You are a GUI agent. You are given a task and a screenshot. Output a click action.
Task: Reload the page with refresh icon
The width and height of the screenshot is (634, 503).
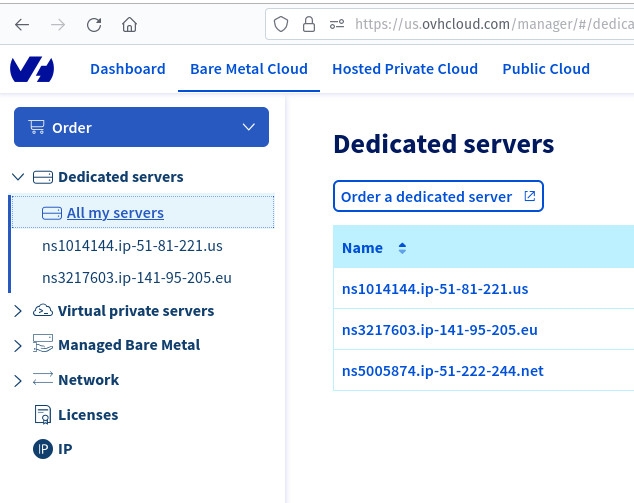click(x=94, y=24)
